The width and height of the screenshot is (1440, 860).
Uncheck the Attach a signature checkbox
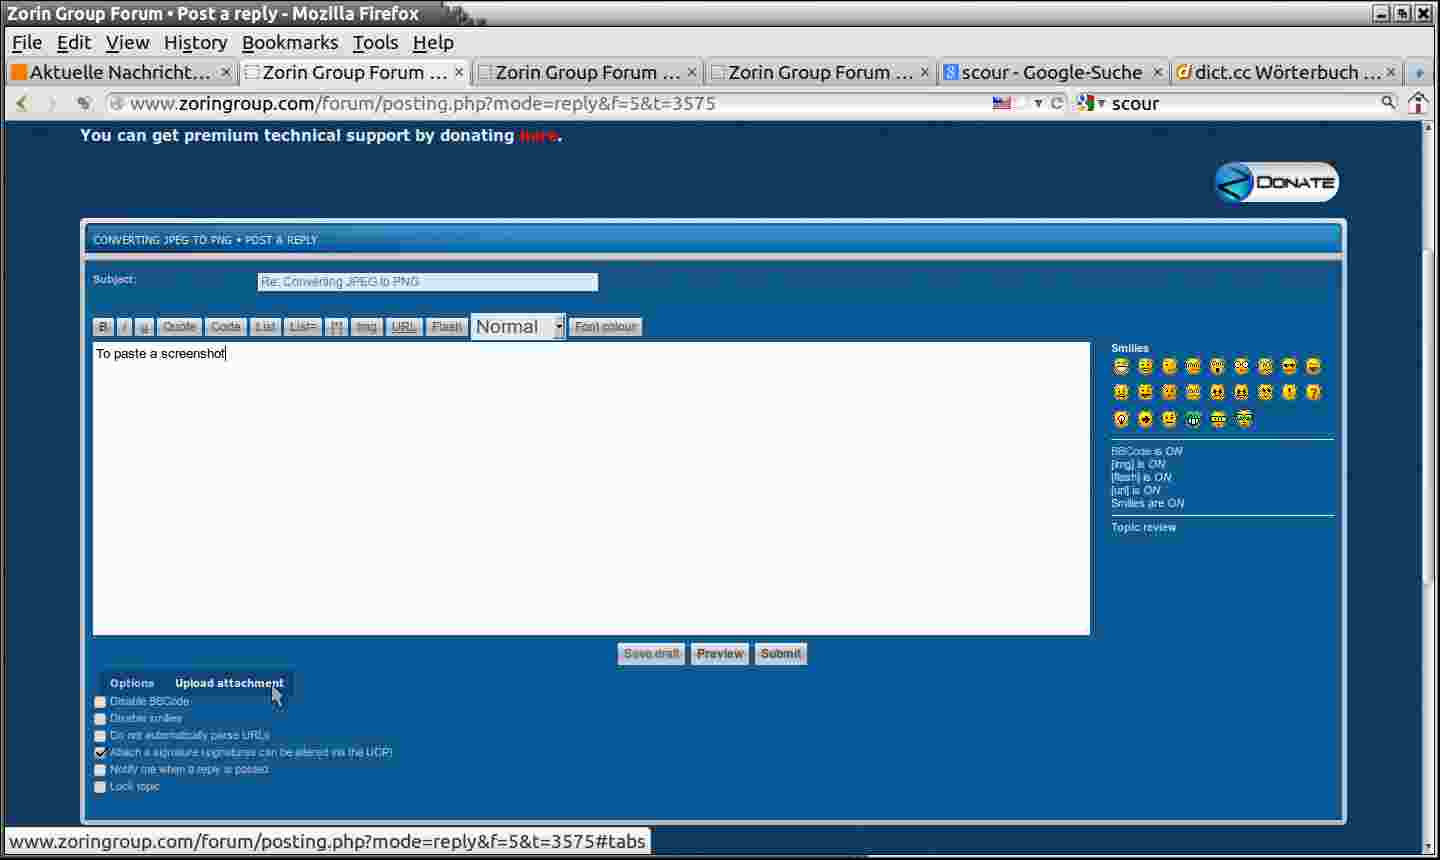pyautogui.click(x=100, y=753)
